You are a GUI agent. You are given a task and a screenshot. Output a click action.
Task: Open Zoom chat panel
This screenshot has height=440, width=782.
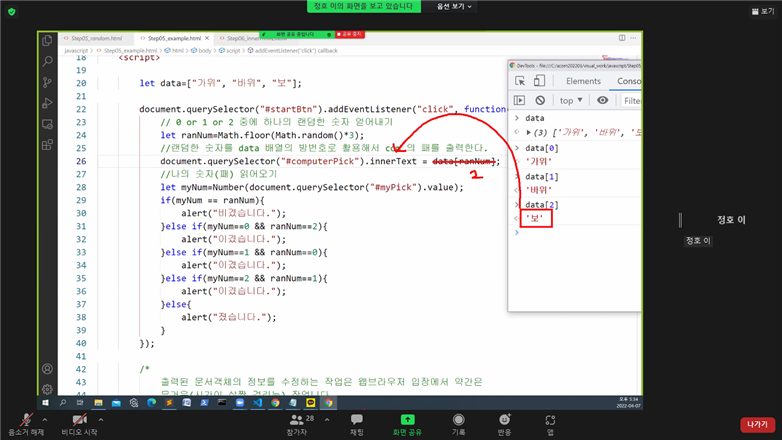pos(357,425)
